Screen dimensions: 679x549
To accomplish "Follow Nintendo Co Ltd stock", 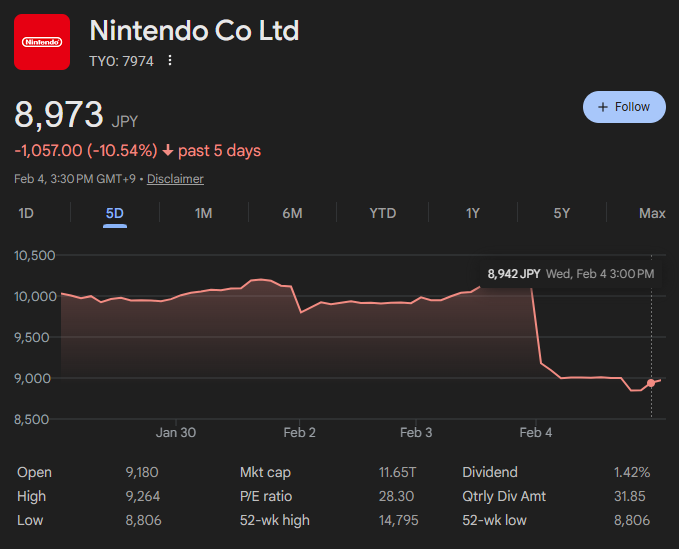I will point(624,107).
